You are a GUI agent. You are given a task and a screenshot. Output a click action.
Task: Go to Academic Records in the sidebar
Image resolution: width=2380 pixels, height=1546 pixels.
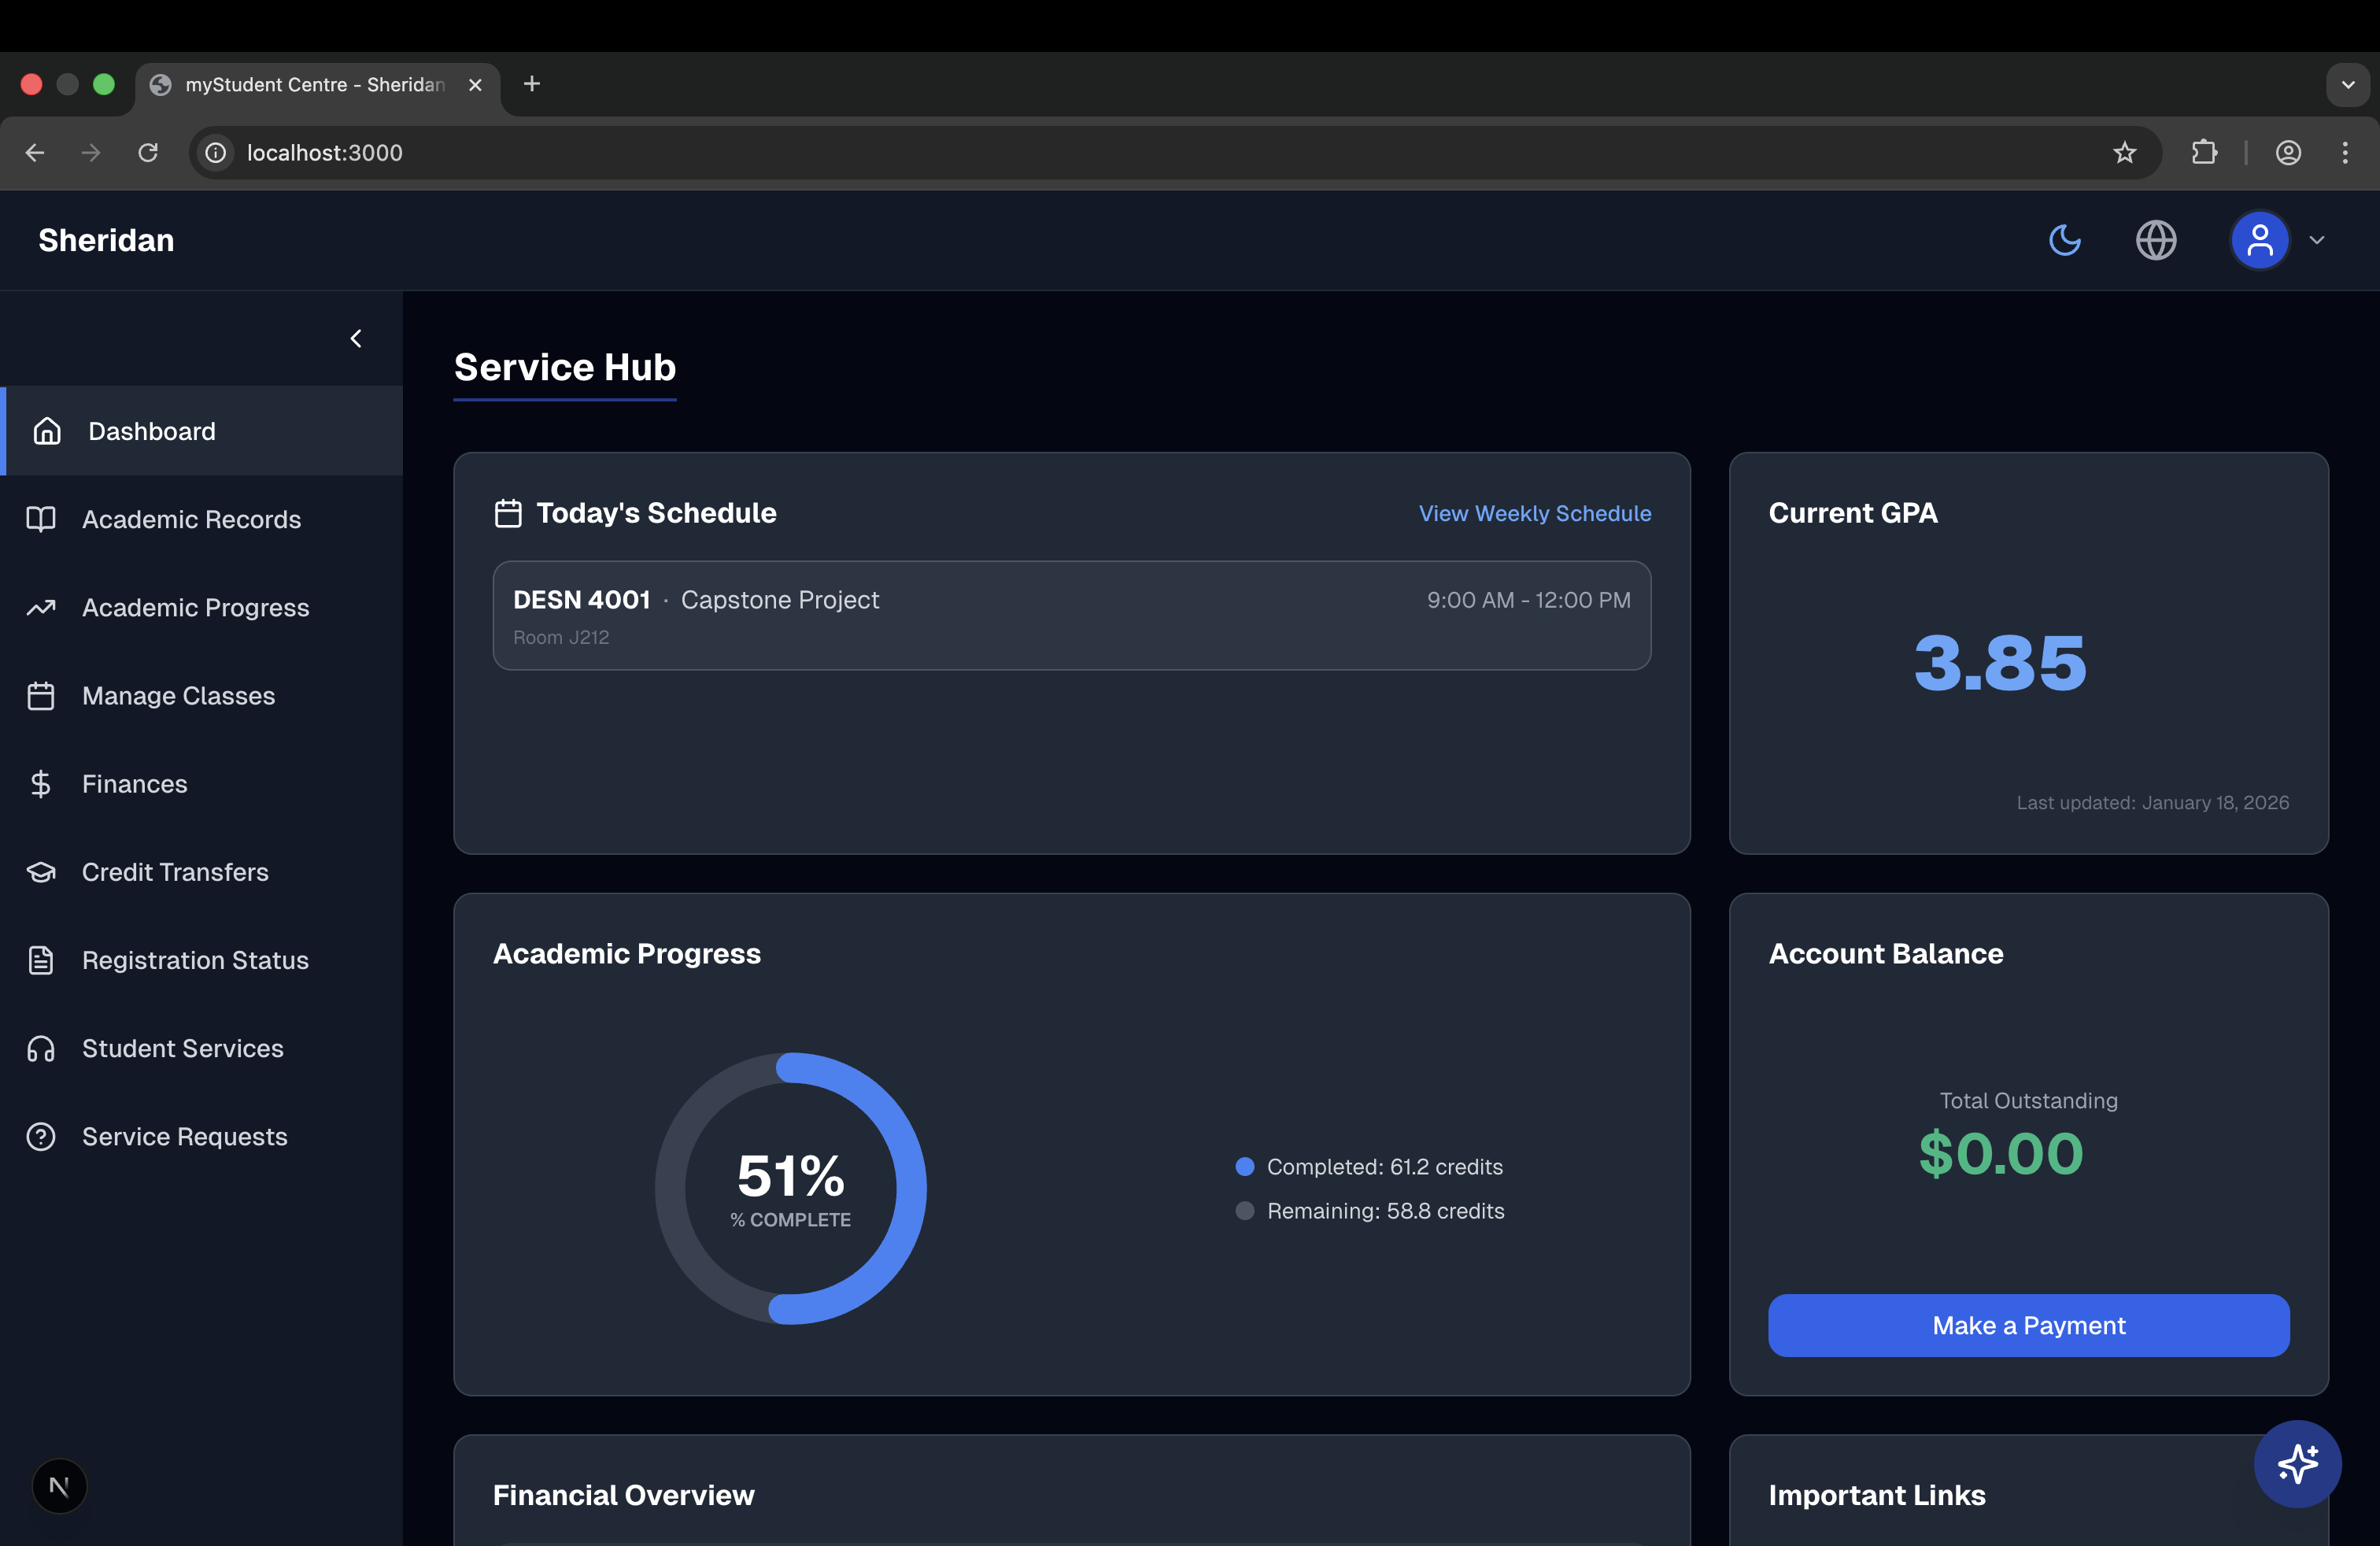191,519
